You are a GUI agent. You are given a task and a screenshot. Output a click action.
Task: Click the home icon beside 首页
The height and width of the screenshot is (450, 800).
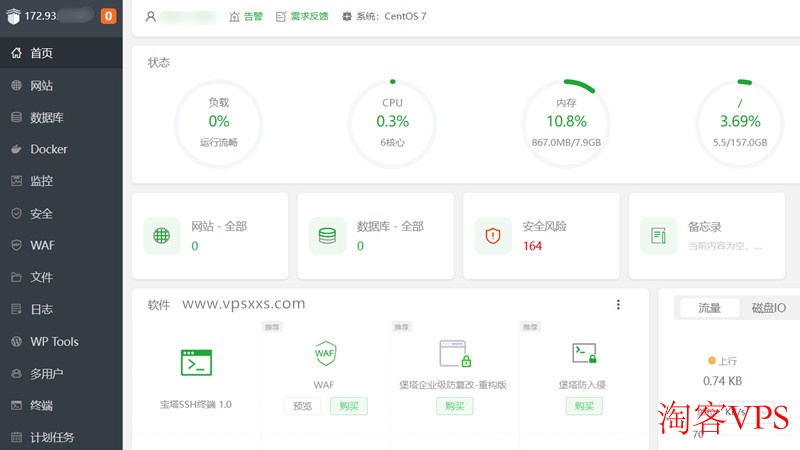16,53
